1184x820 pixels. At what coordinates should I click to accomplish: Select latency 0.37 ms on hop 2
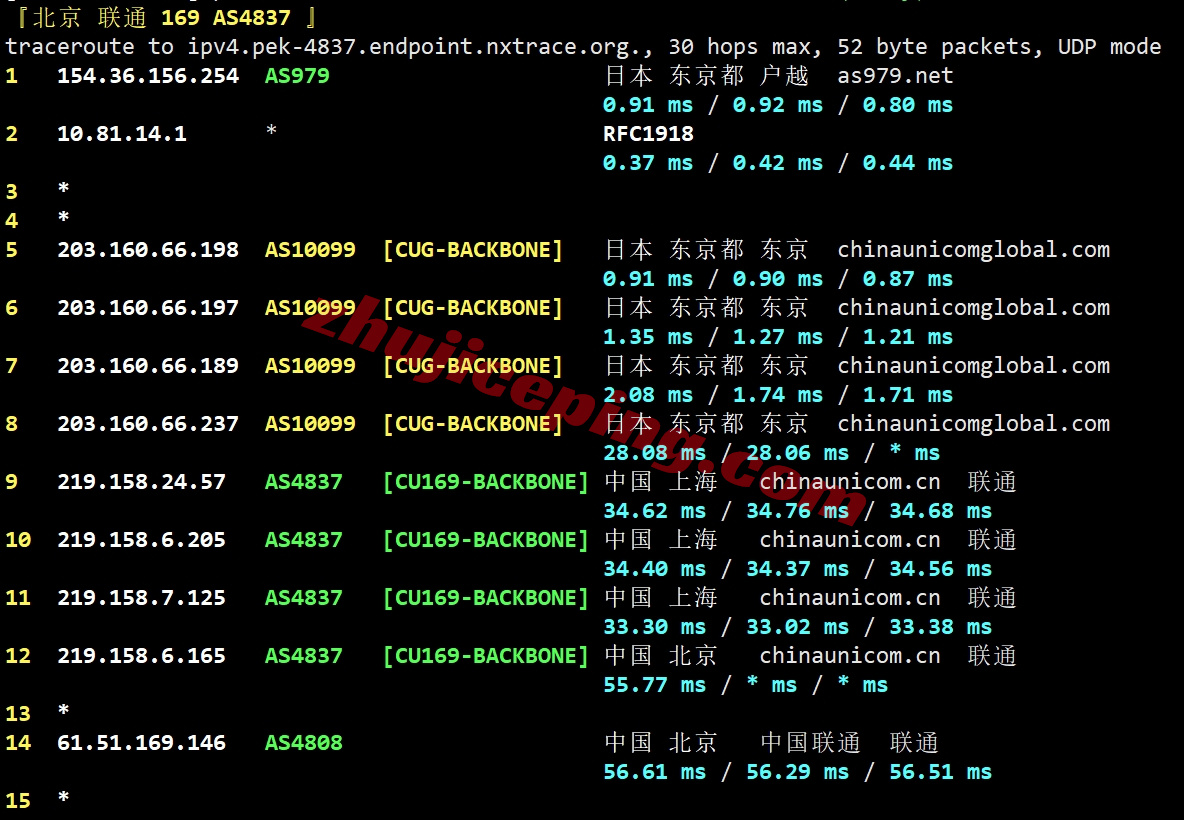(648, 163)
